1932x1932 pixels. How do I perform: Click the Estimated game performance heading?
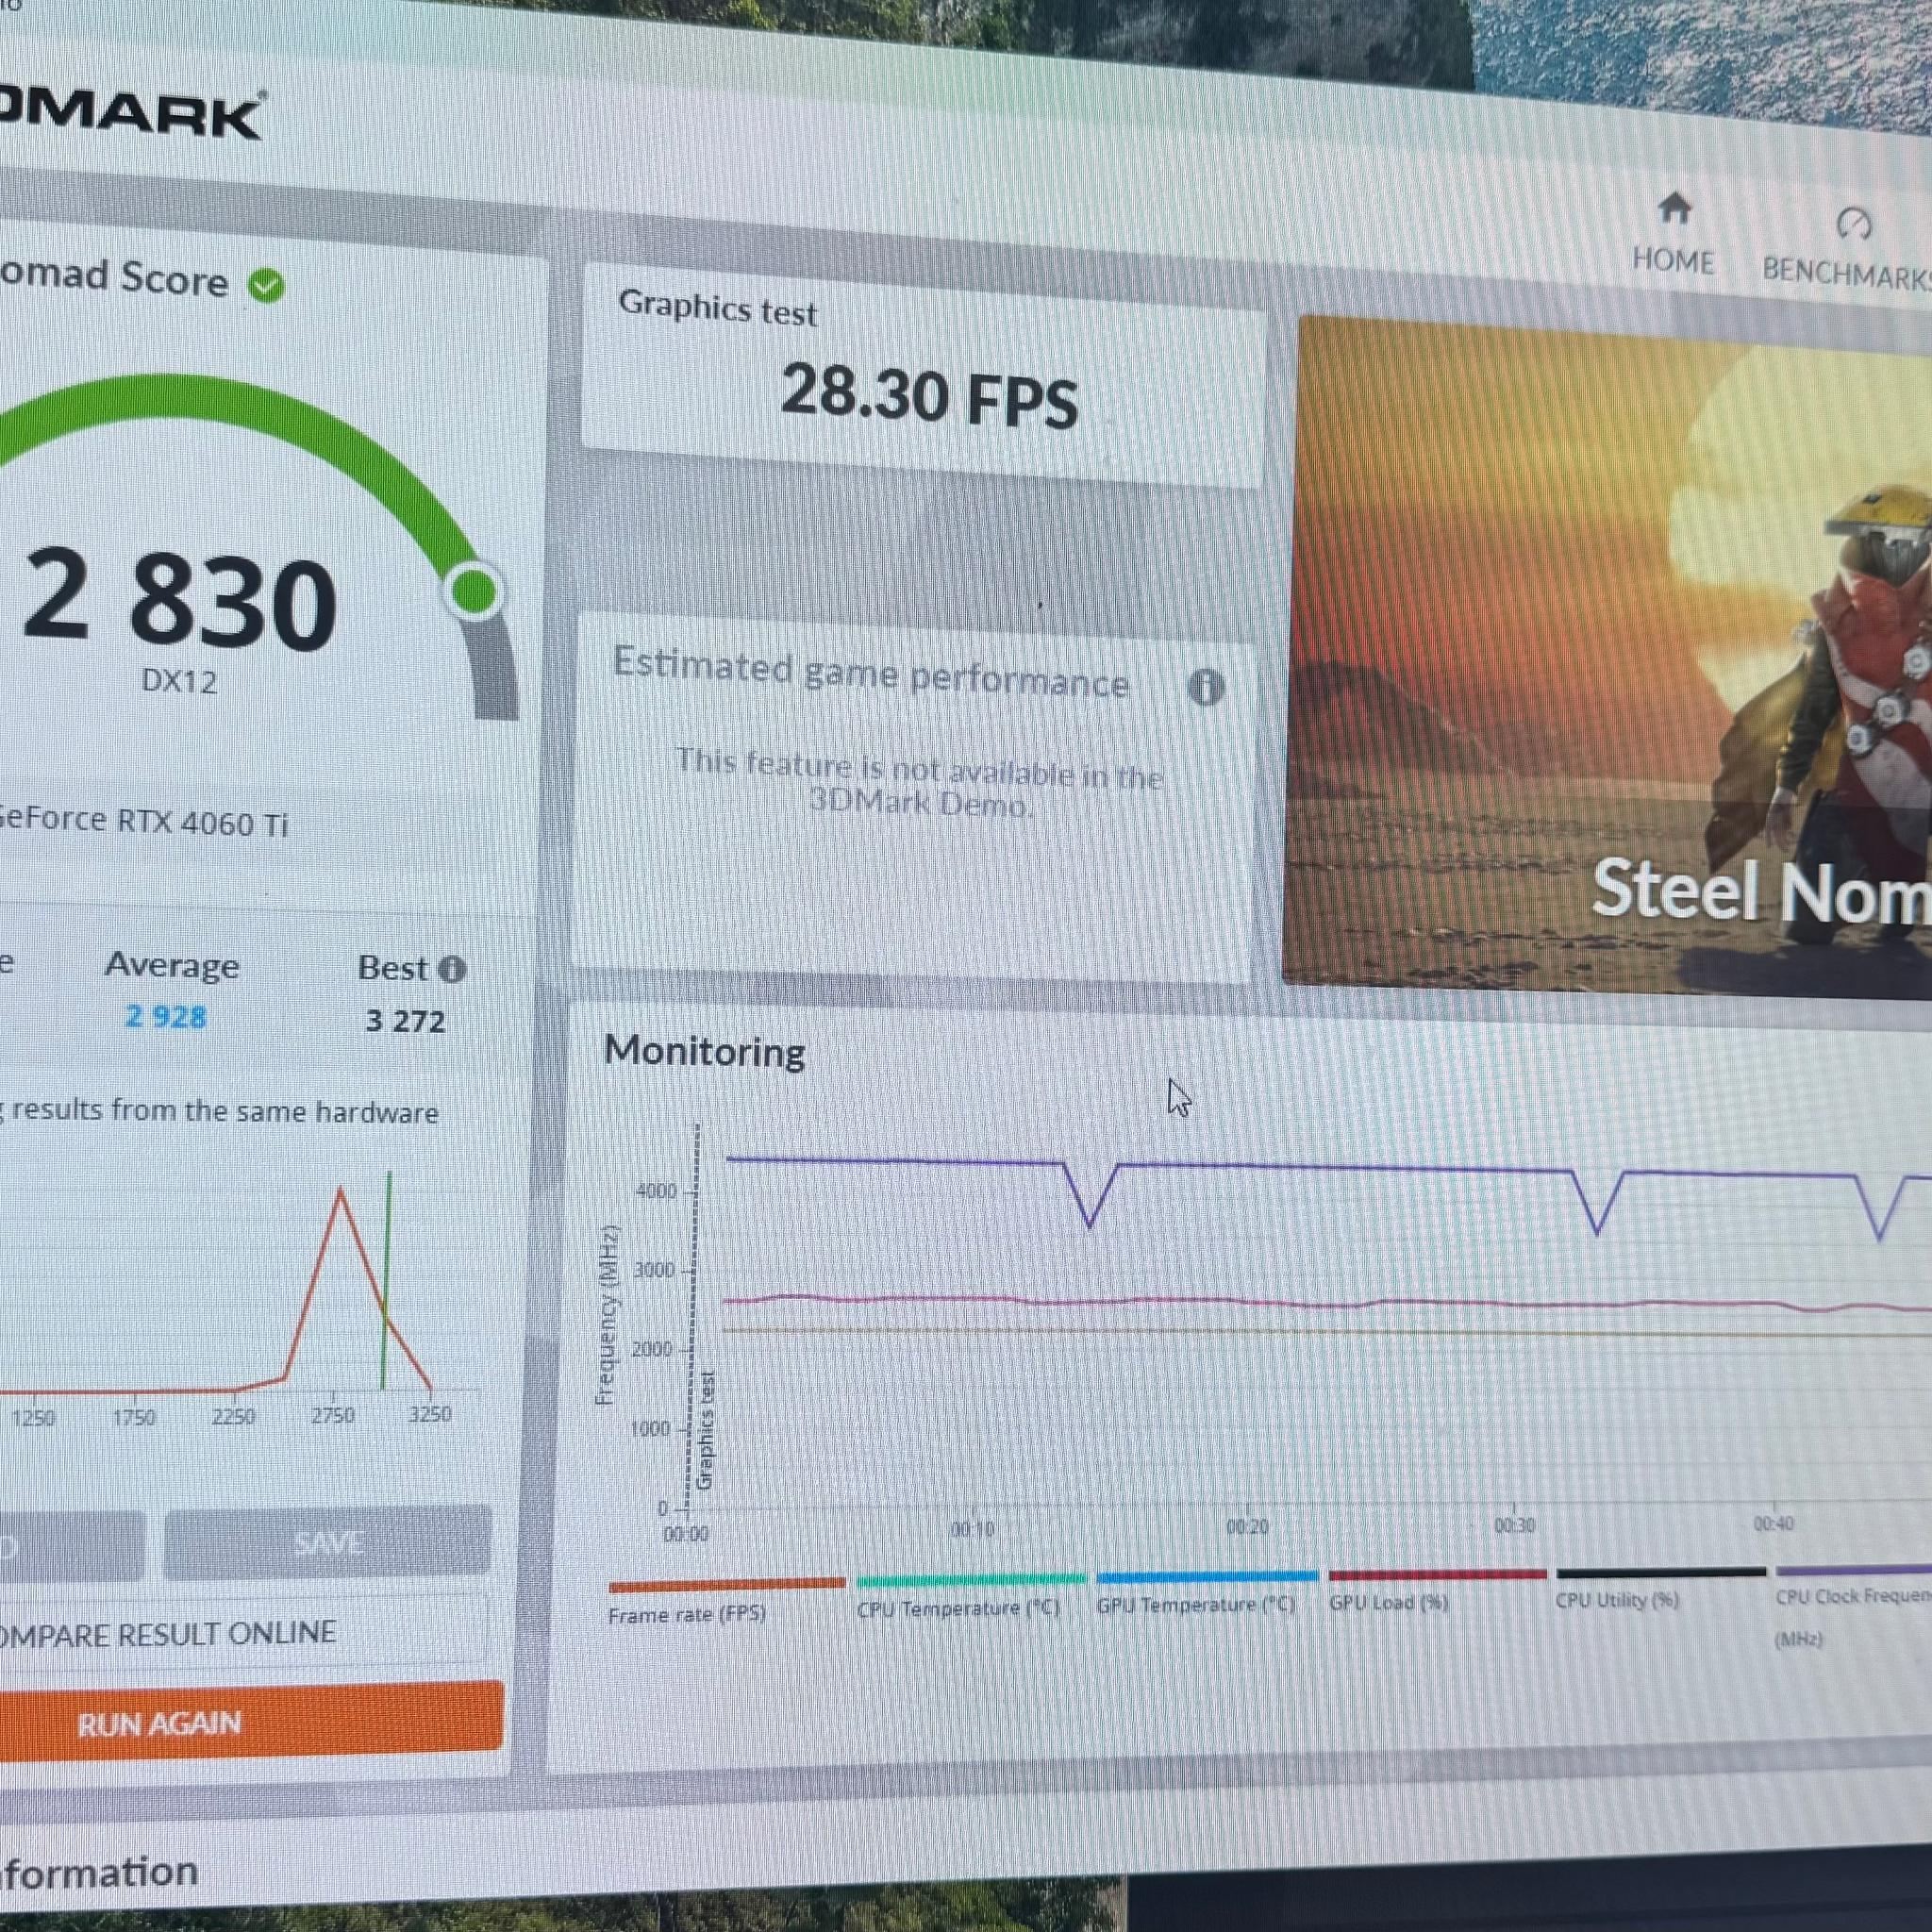click(x=870, y=673)
